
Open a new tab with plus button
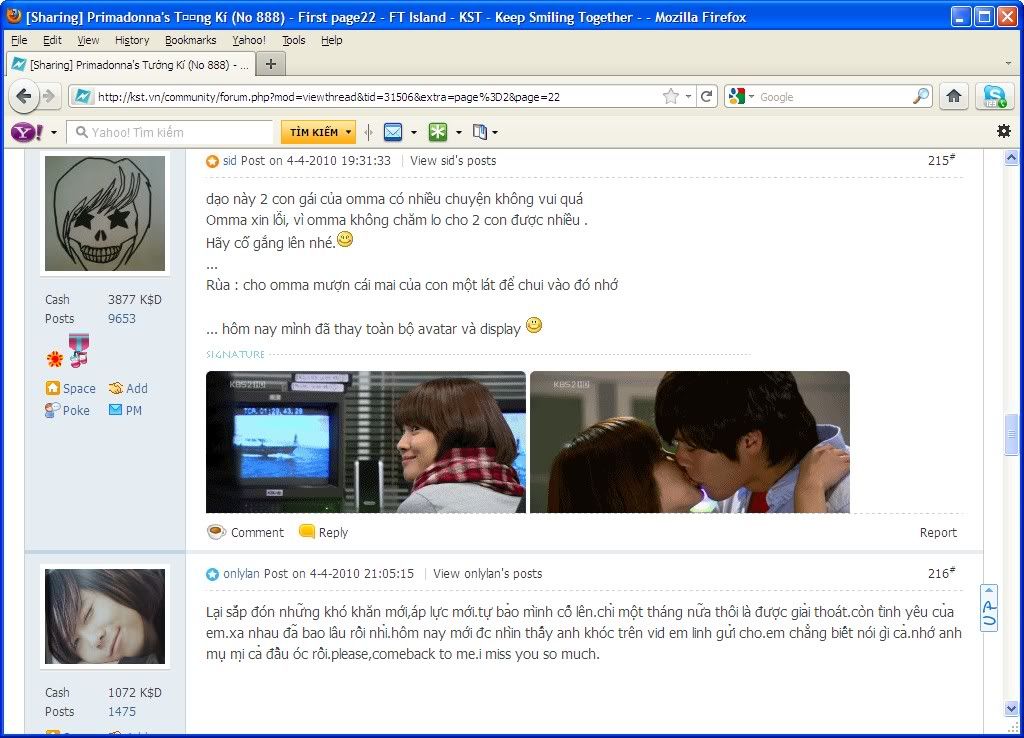tap(270, 64)
